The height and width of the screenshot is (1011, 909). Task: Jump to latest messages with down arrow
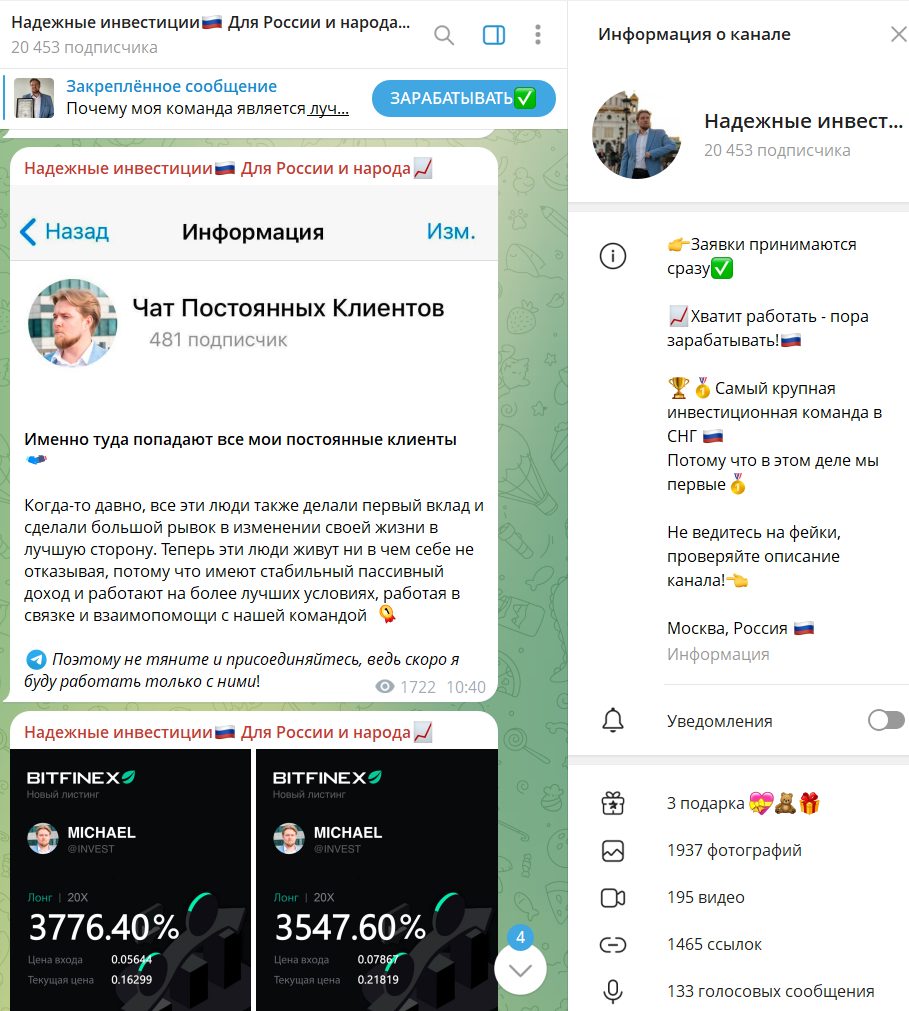(520, 969)
